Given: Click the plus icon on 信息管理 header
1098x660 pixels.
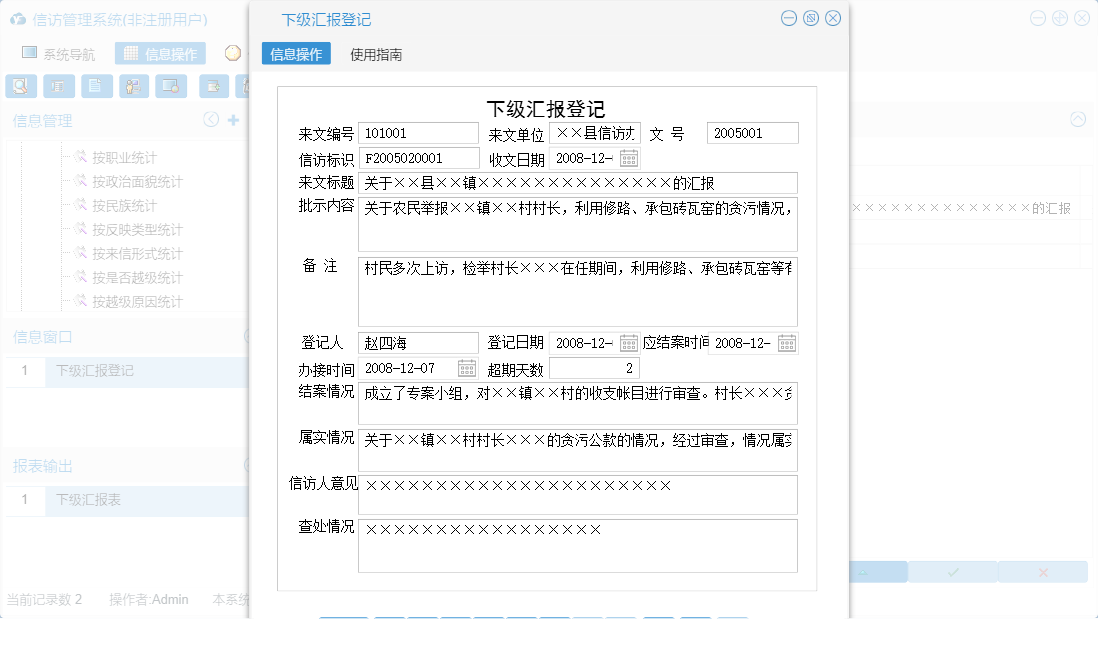Looking at the screenshot, I should pos(233,120).
